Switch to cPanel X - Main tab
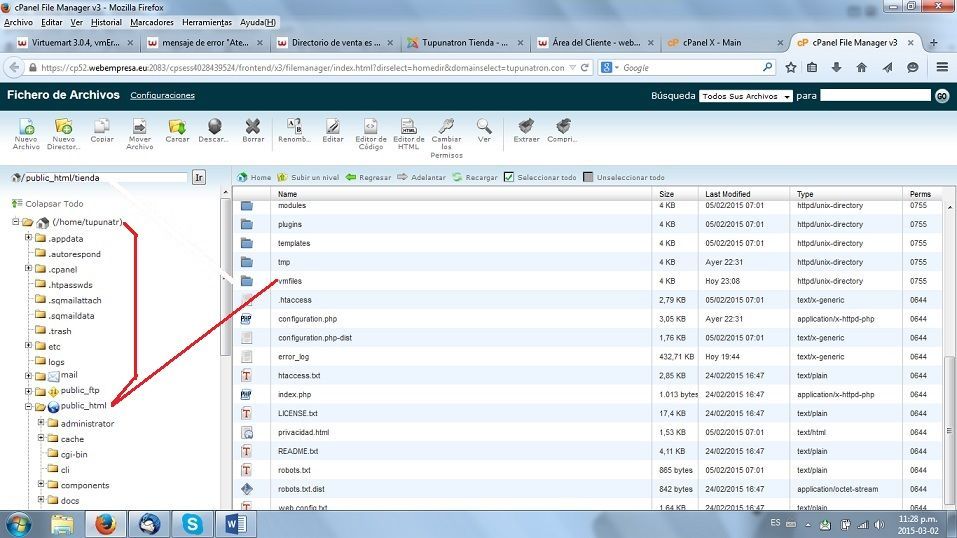Viewport: 957px width, 538px height. (x=724, y=43)
